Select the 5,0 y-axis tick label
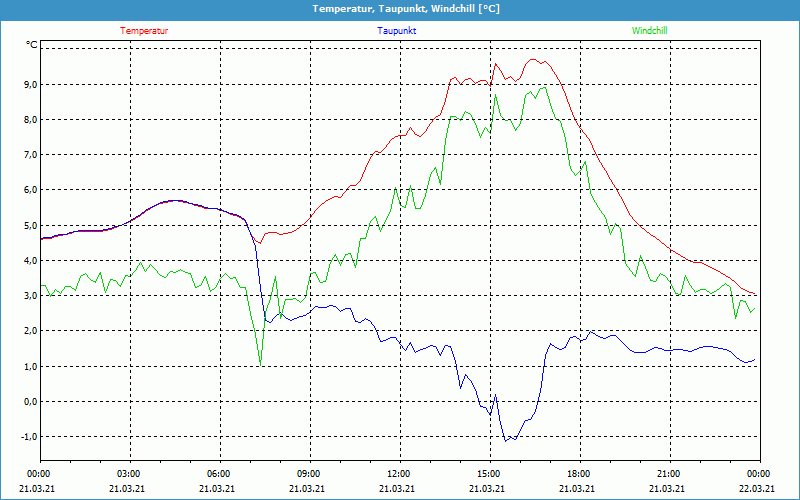 (30, 226)
